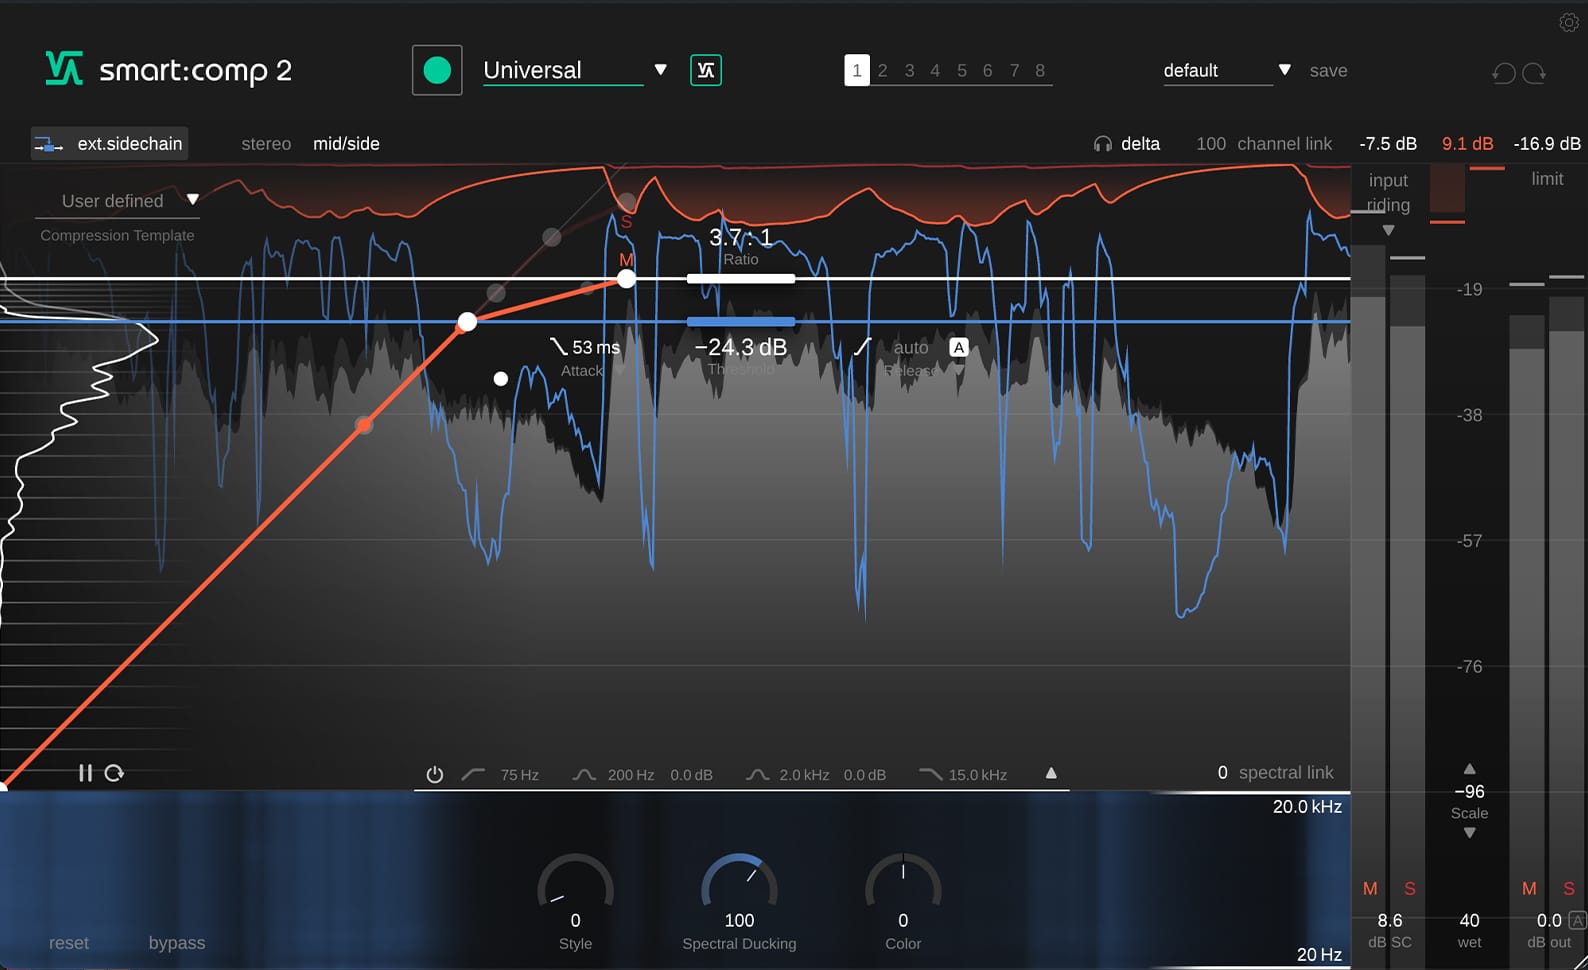Click the 53 ms attack value

pyautogui.click(x=596, y=347)
